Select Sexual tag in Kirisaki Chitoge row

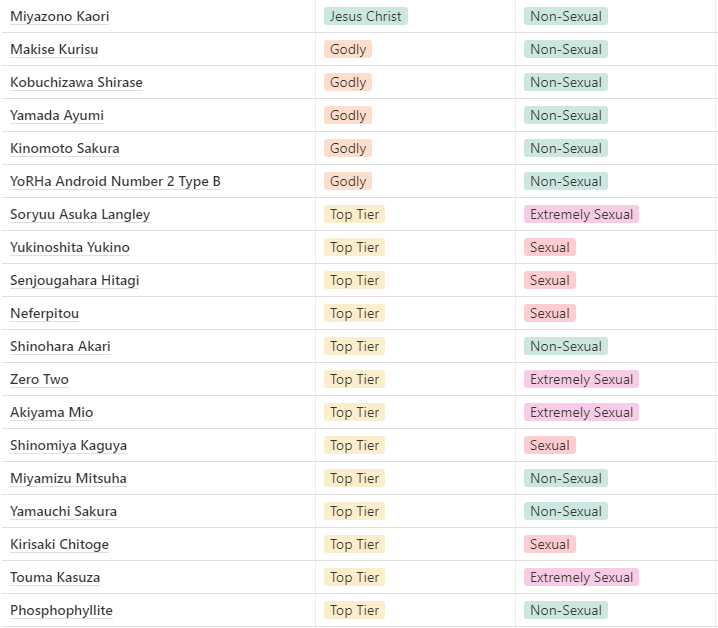pyautogui.click(x=549, y=545)
